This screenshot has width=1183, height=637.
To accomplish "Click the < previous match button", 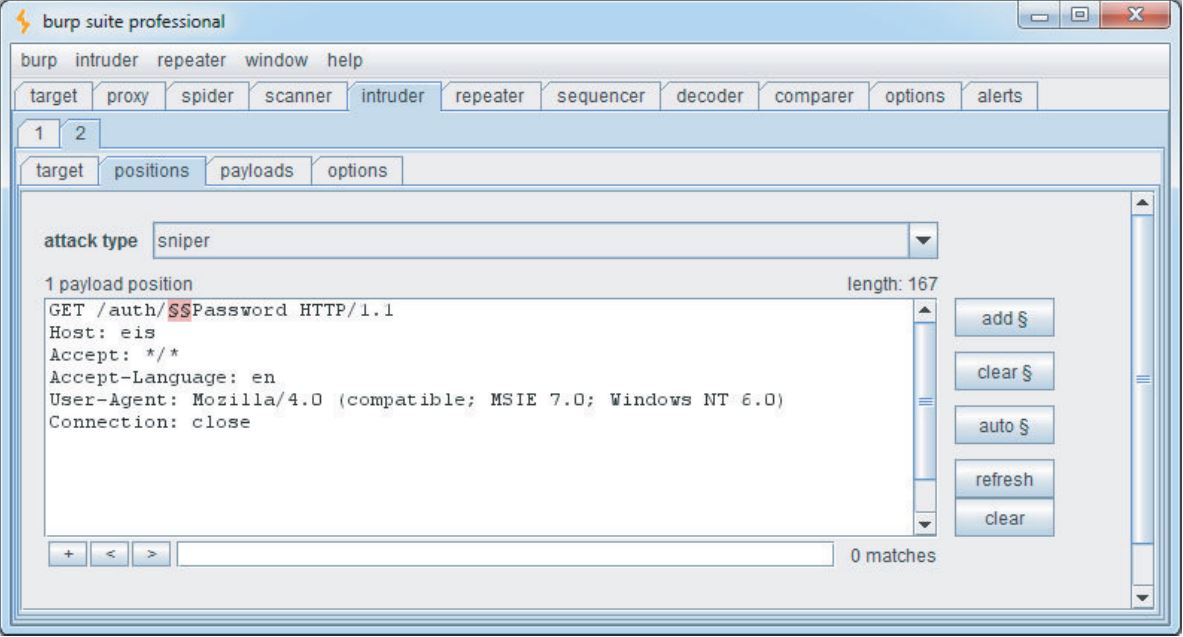I will (x=109, y=554).
